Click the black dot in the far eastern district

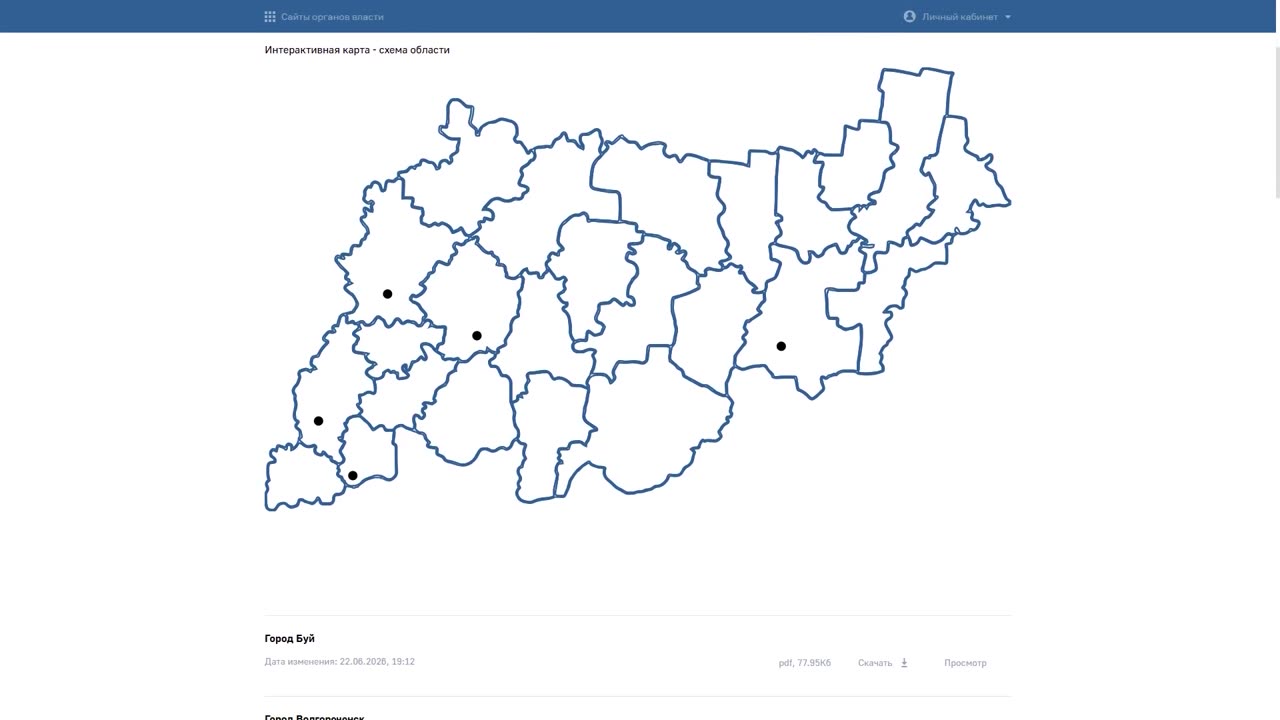(x=781, y=346)
